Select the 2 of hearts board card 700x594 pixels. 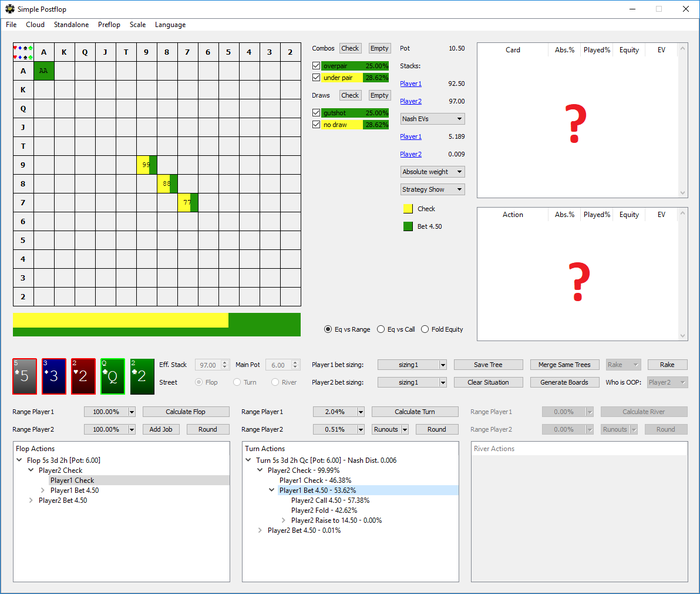pos(83,376)
